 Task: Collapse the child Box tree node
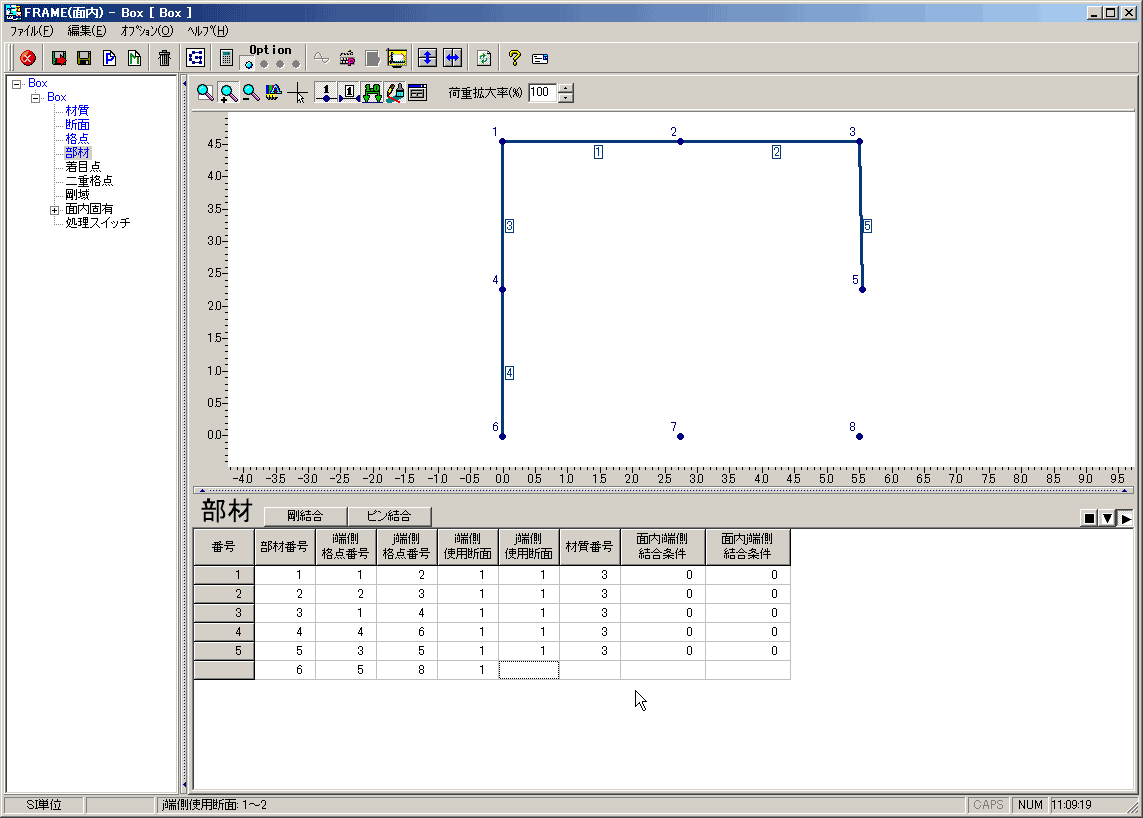[x=35, y=98]
